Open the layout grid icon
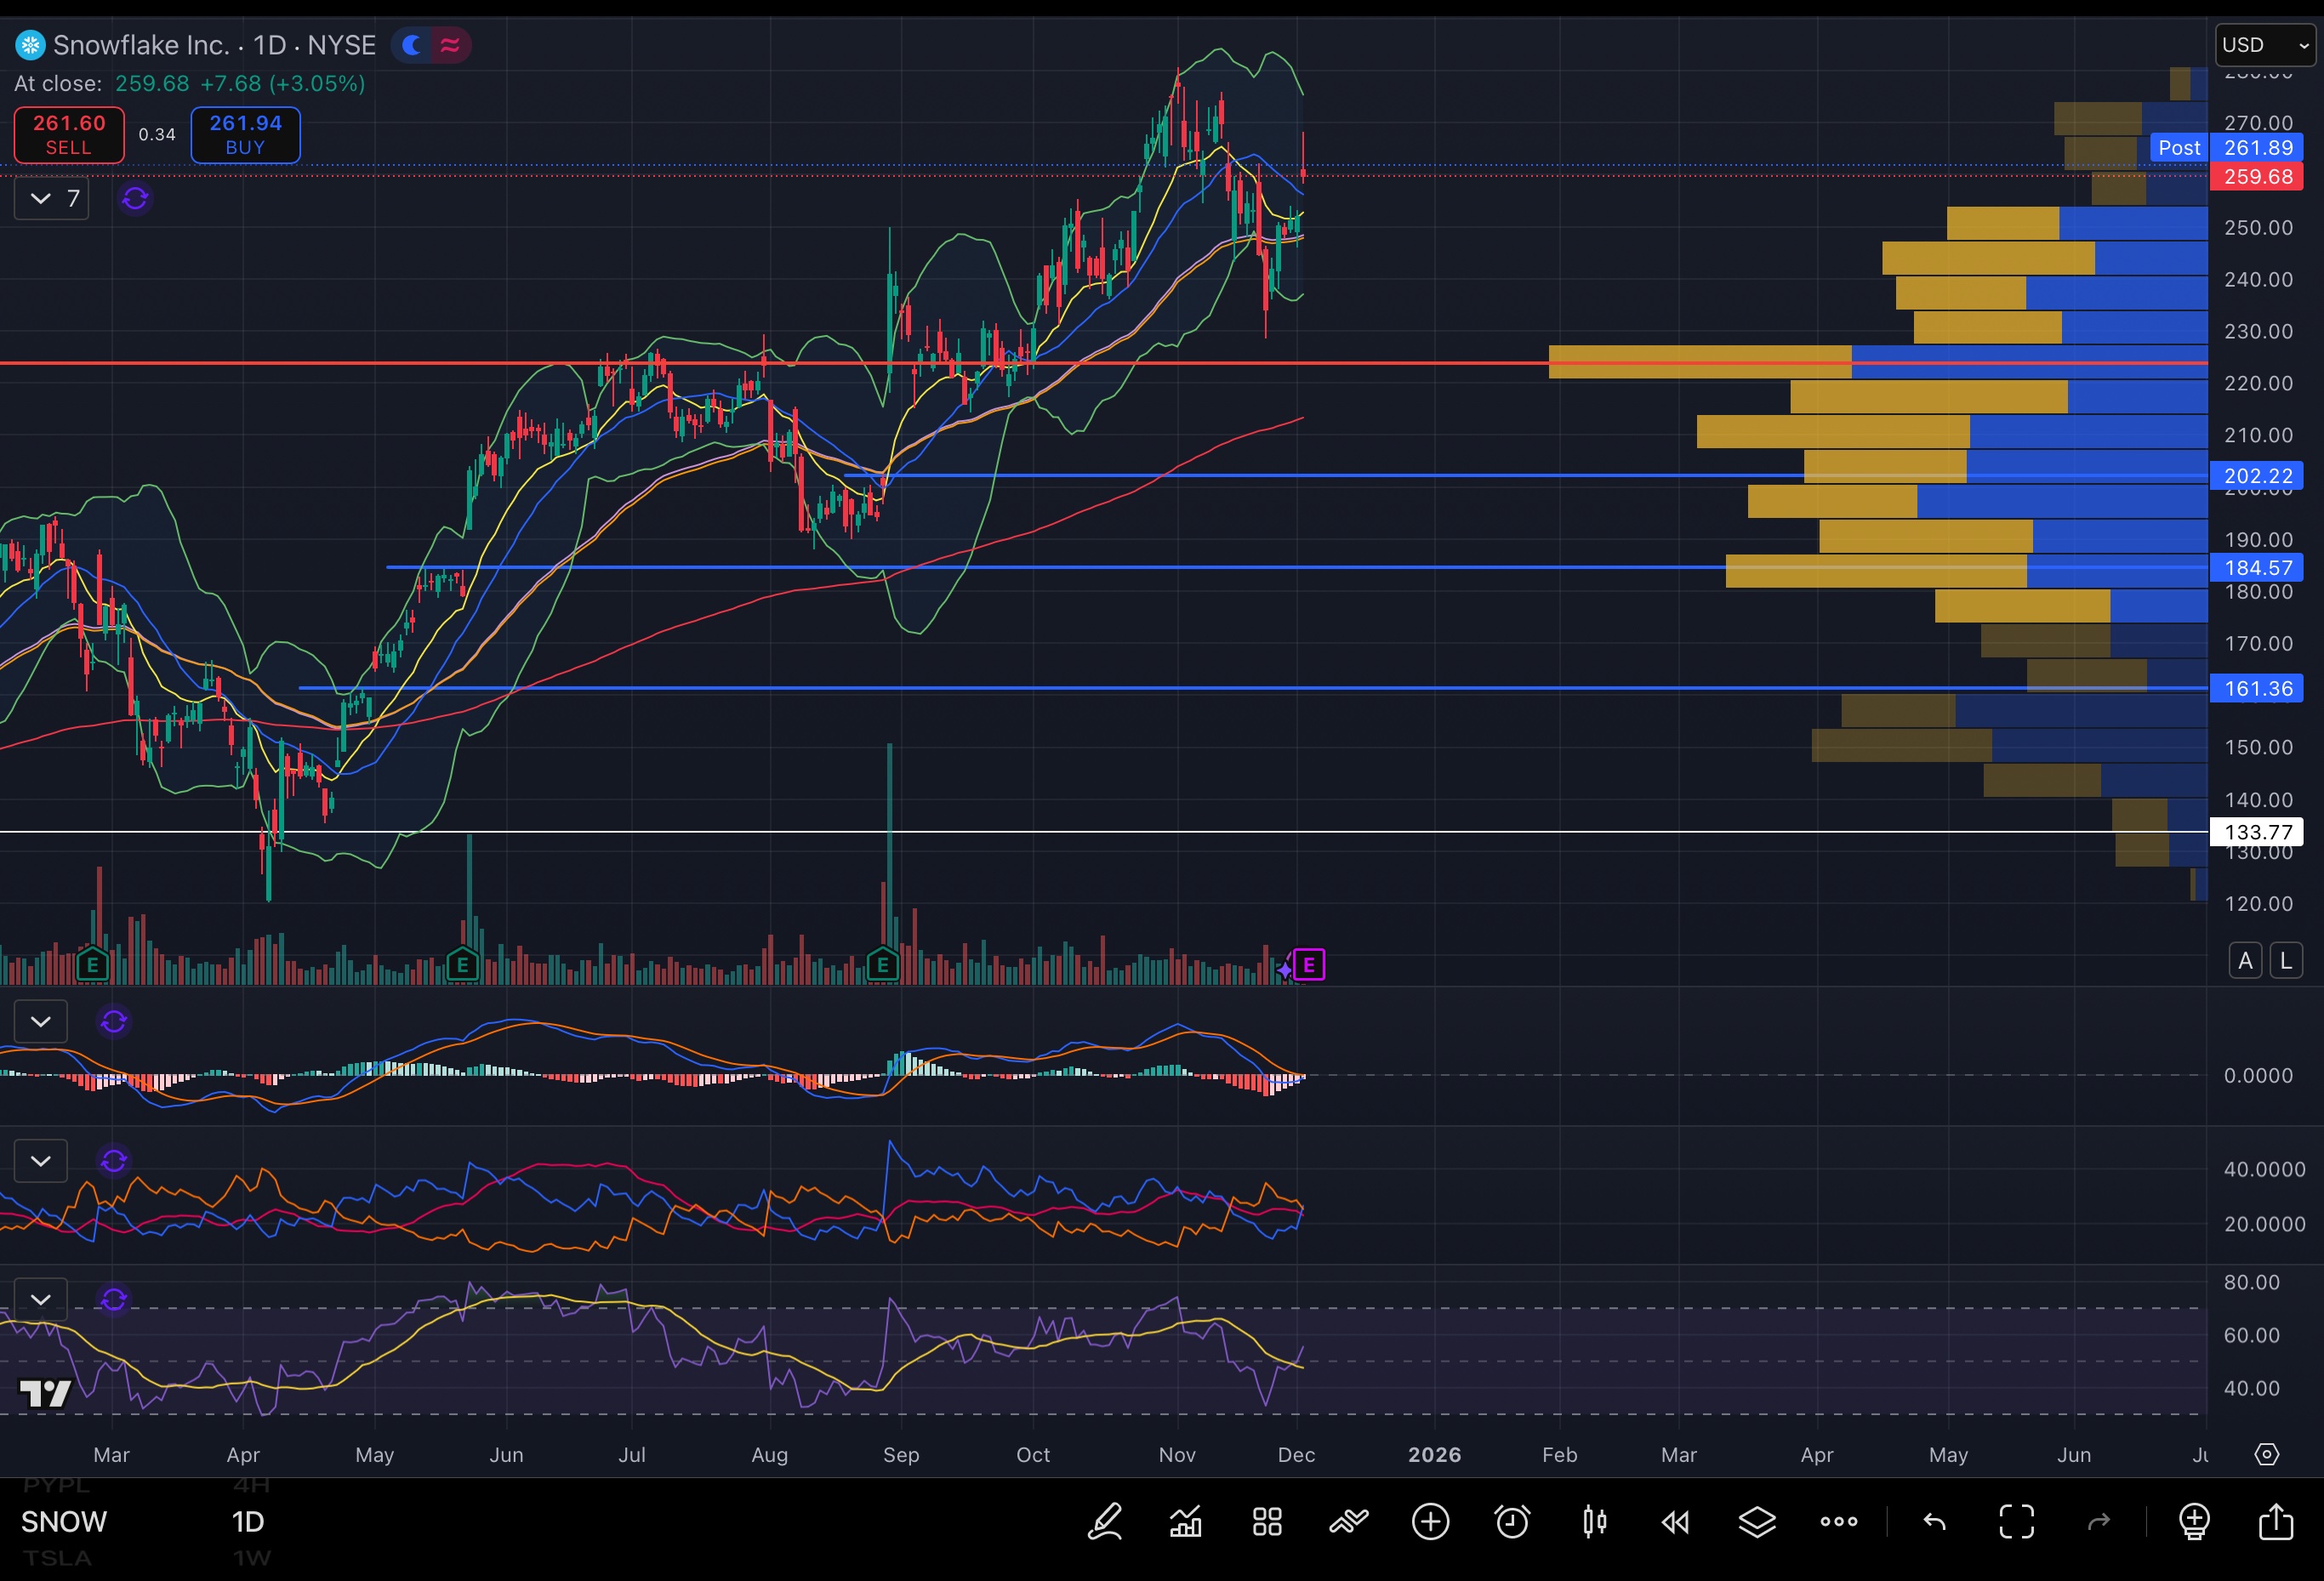The height and width of the screenshot is (1581, 2324). coord(1267,1522)
